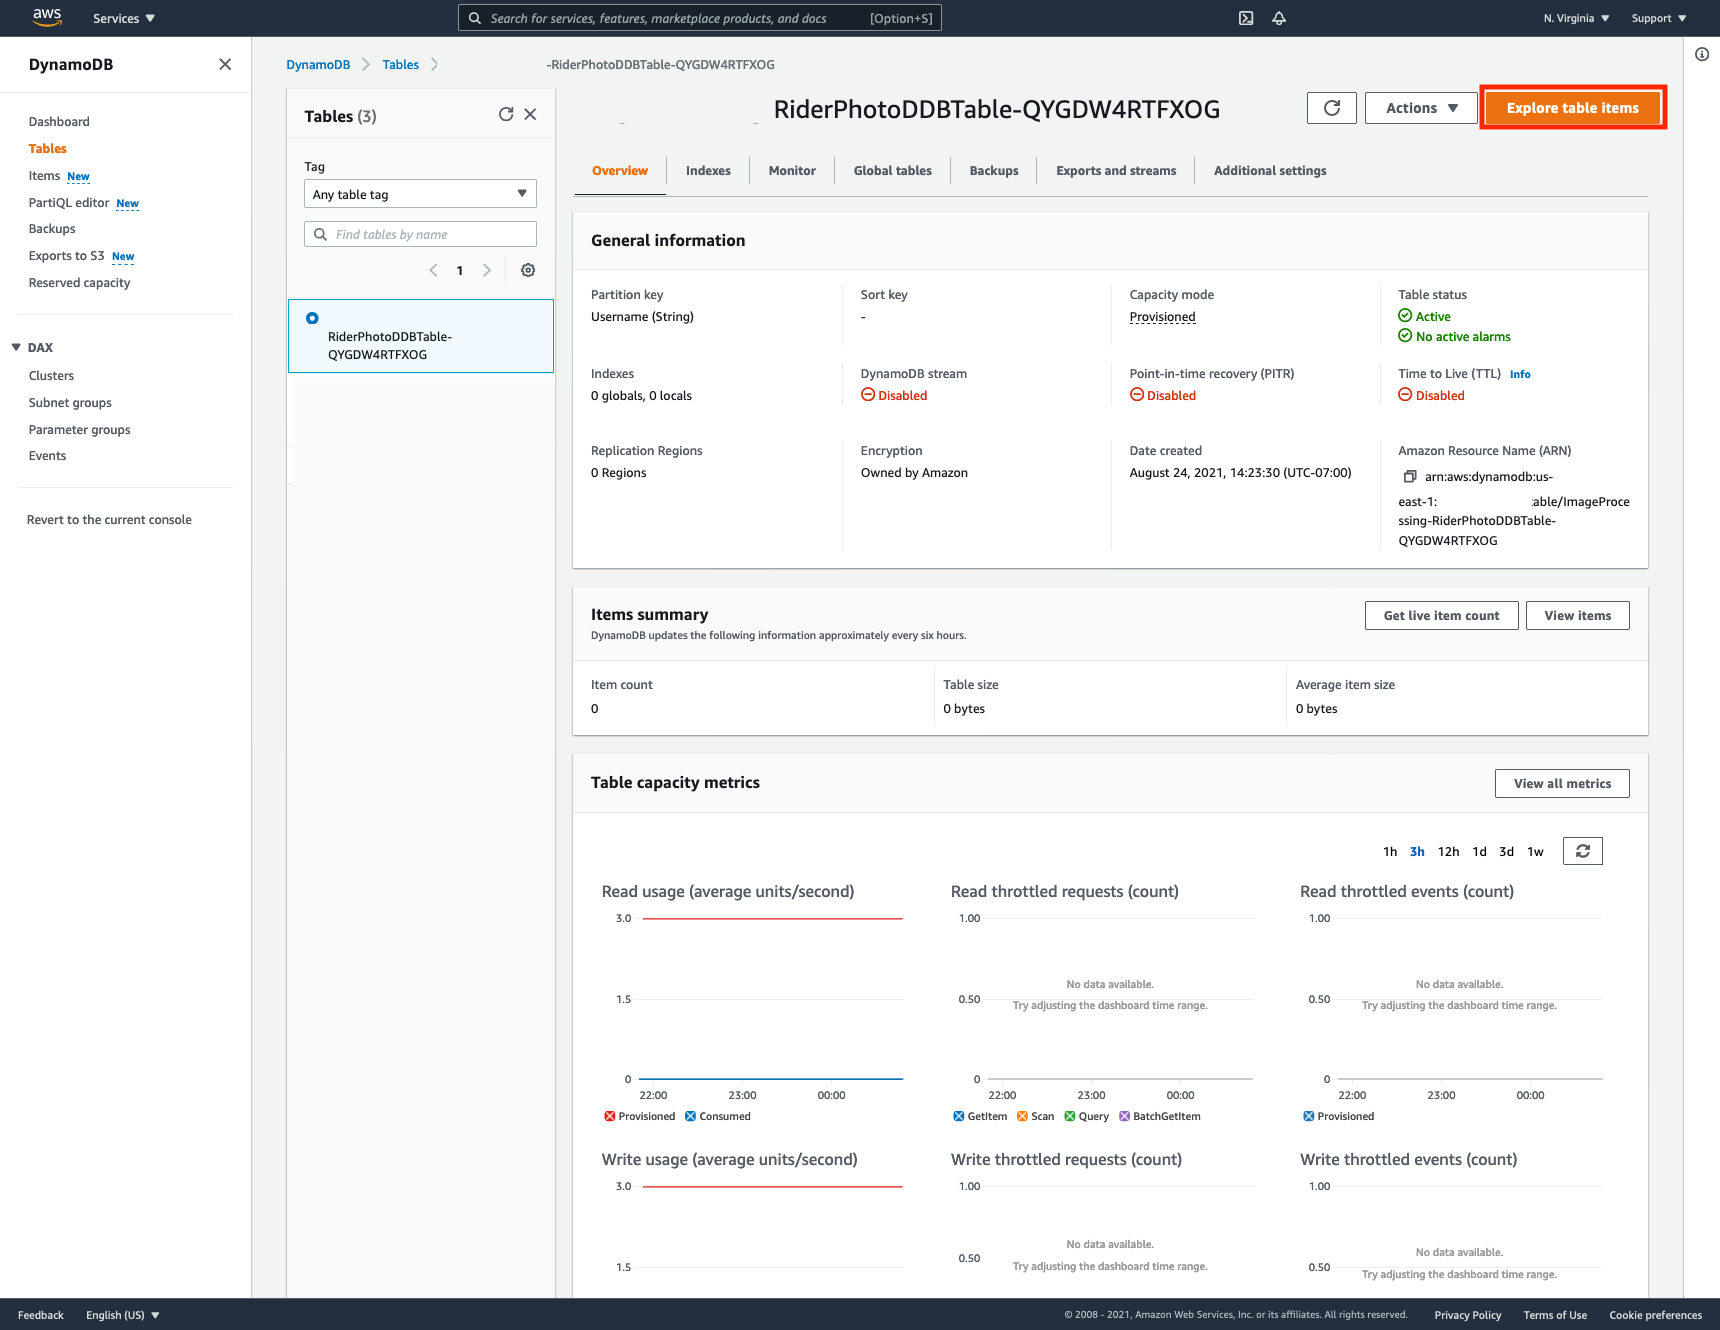The width and height of the screenshot is (1720, 1330).
Task: Open Parameter groups in sidebar
Action: tap(79, 430)
